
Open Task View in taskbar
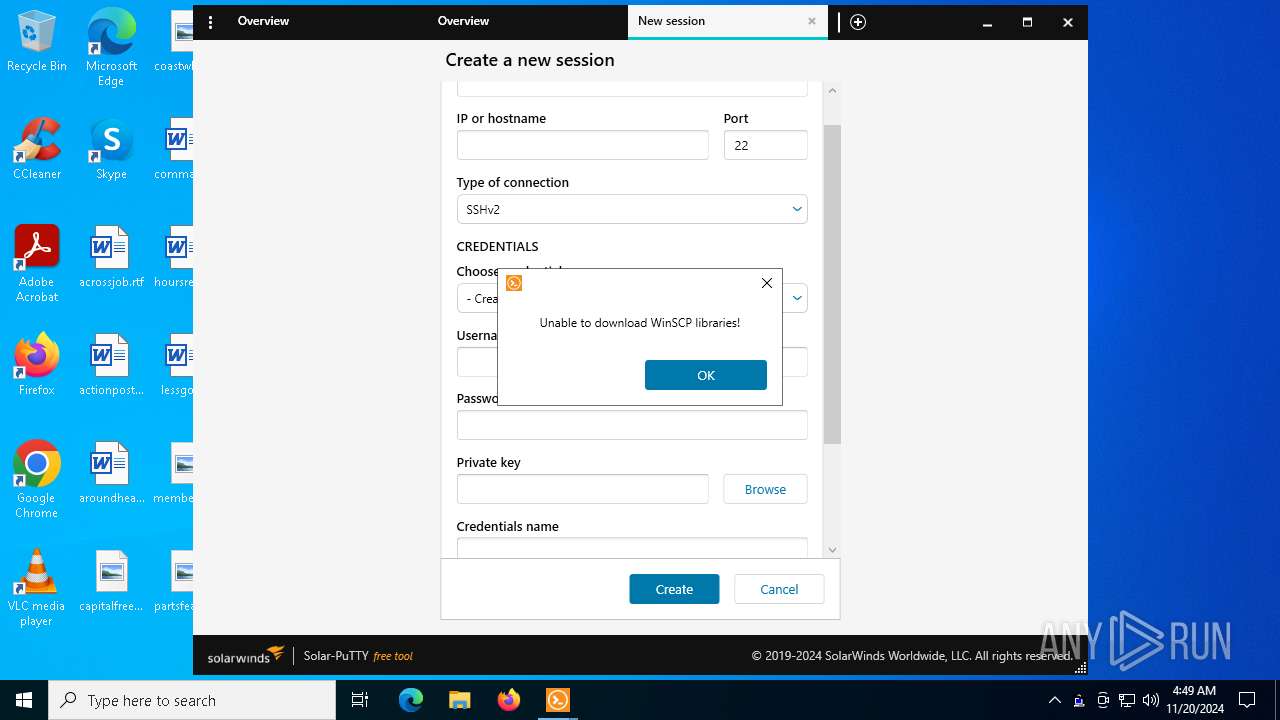tap(360, 700)
